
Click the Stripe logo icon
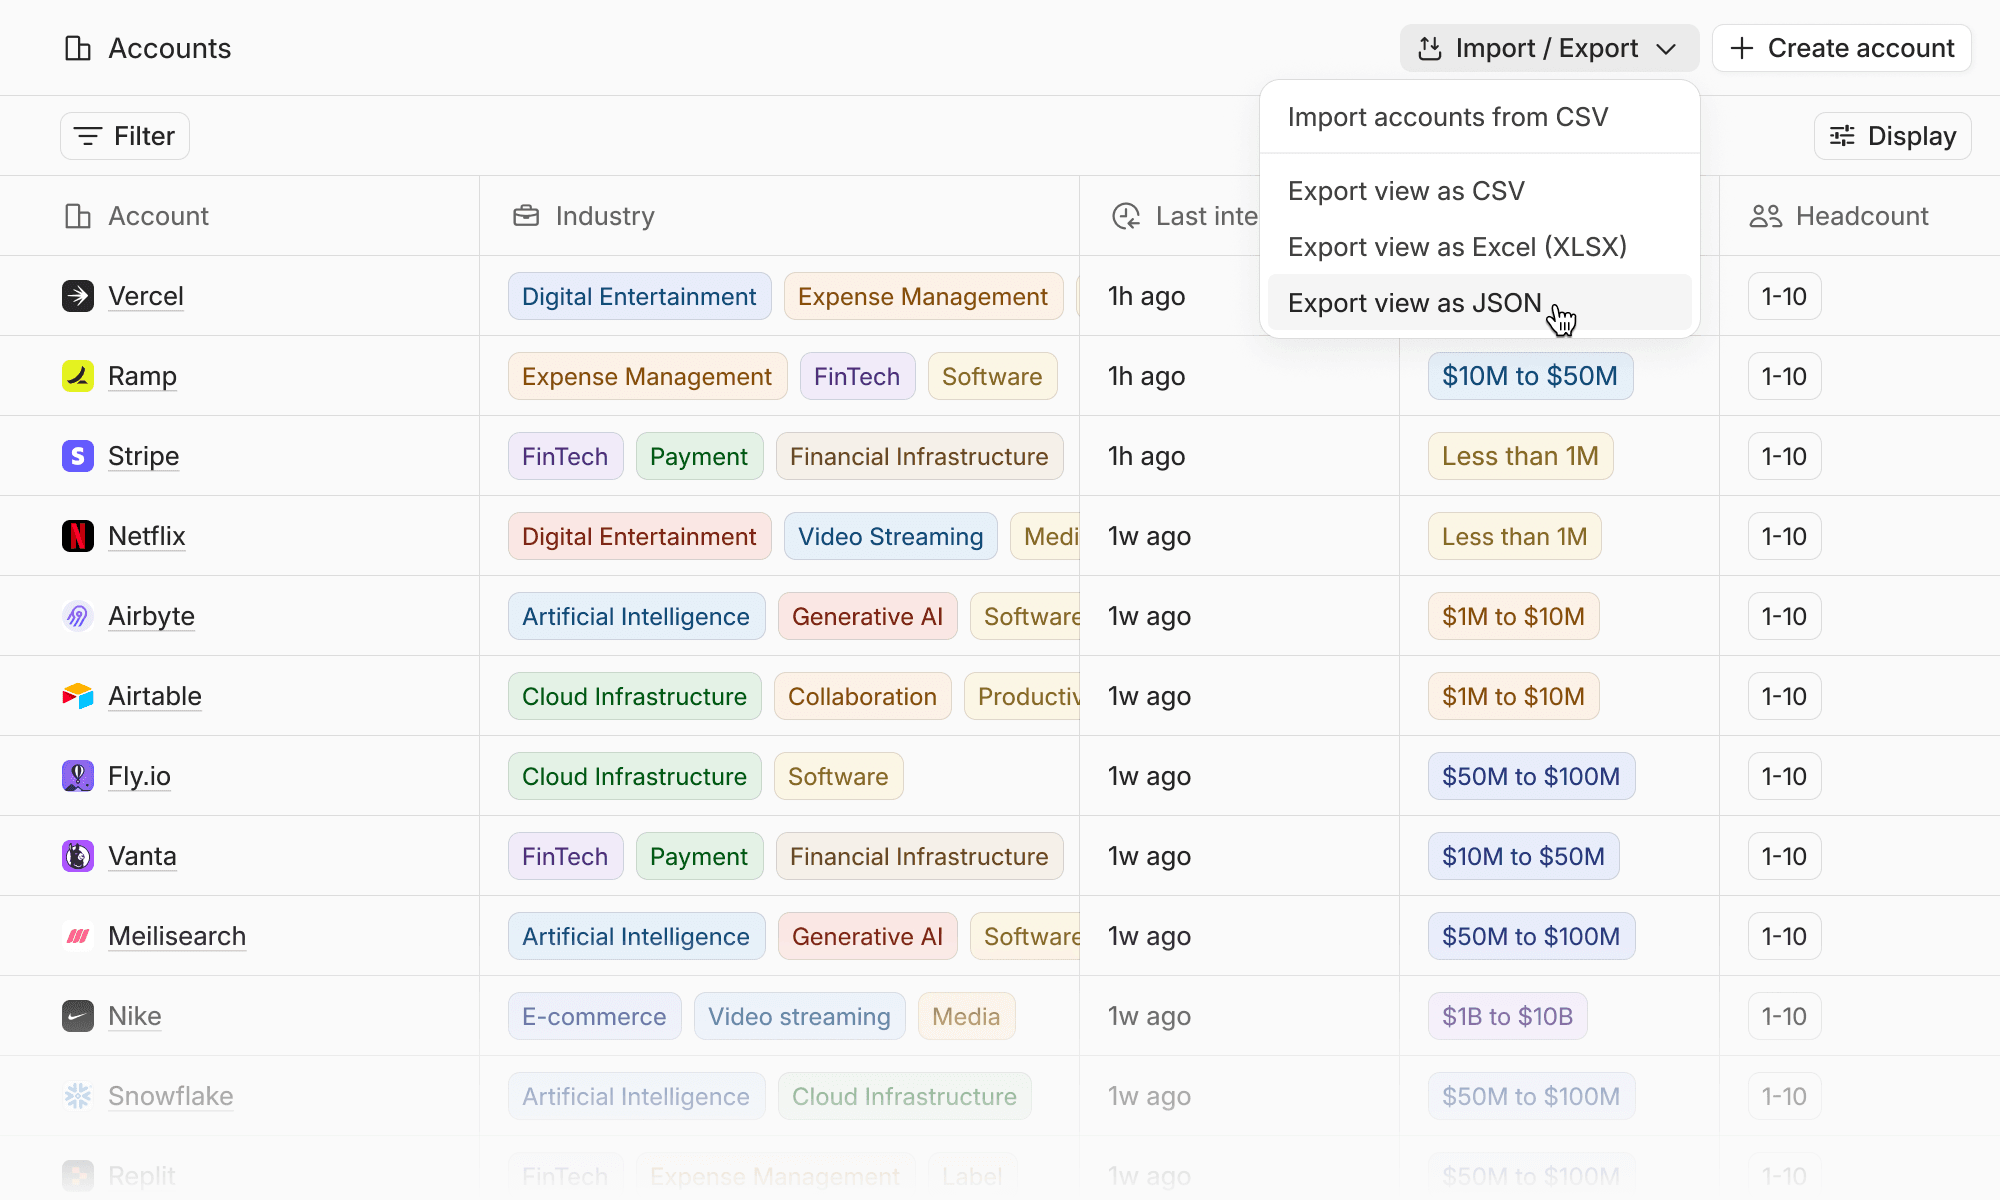click(78, 456)
